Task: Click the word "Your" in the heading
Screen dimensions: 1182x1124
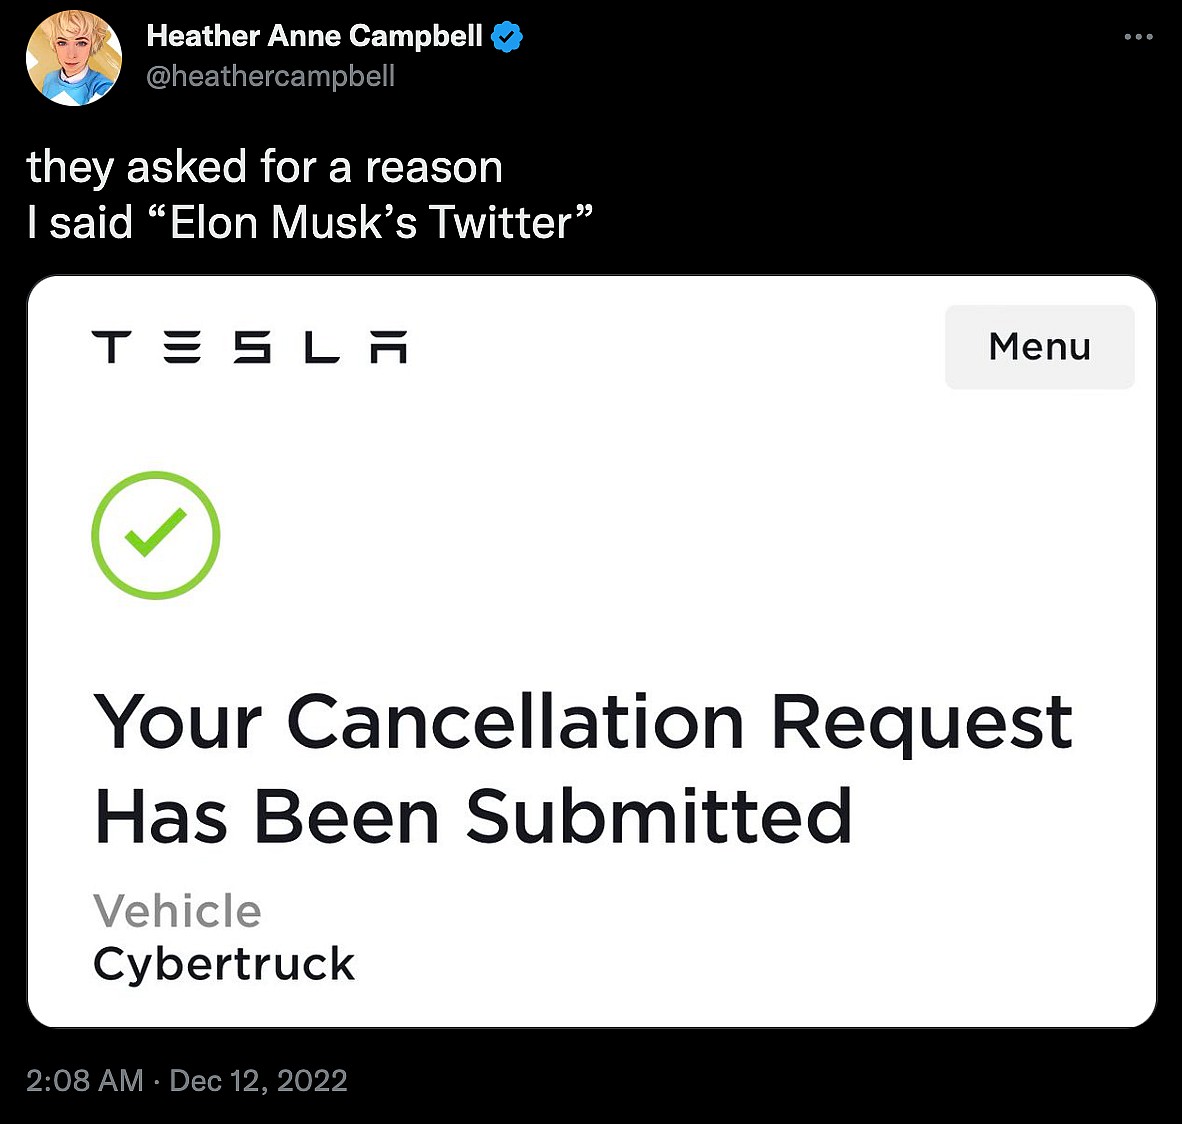Action: click(178, 722)
